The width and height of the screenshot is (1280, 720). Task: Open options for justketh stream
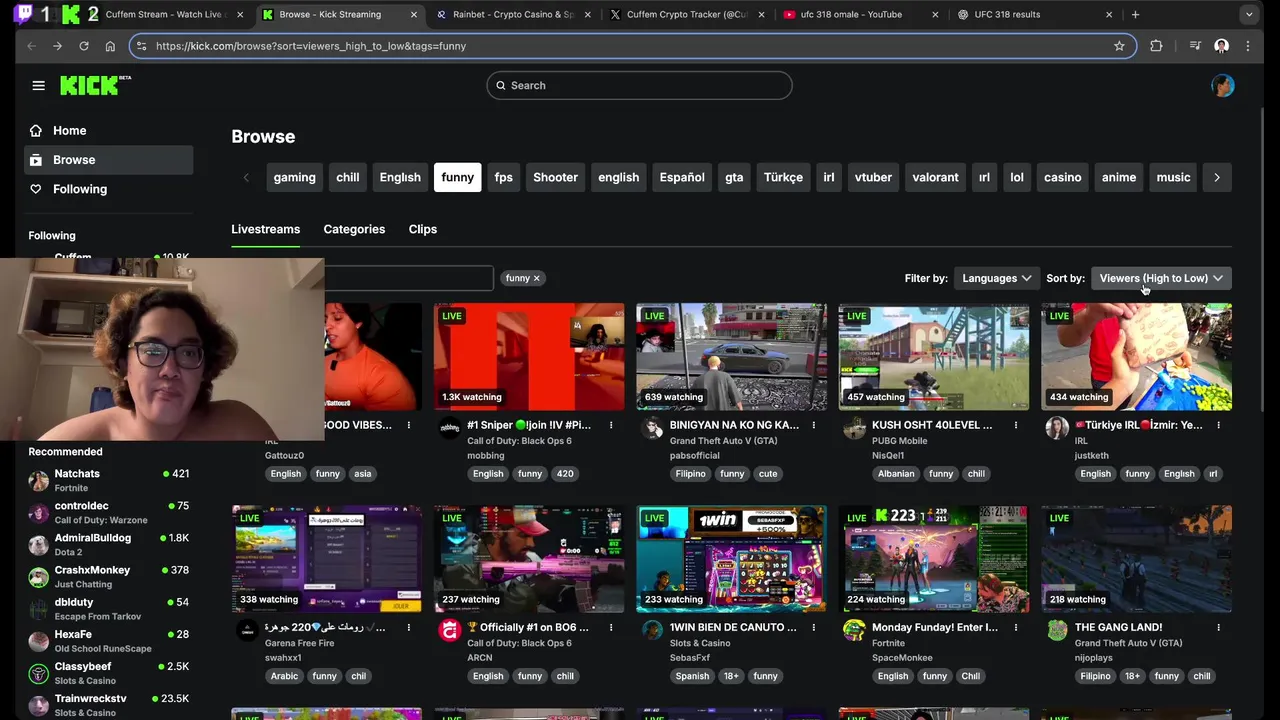[x=1218, y=425]
